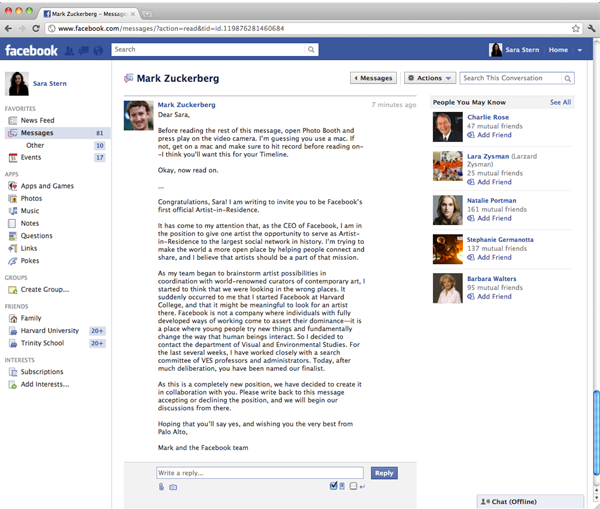Open Natalie Portman's photo thumbnail

(x=448, y=210)
